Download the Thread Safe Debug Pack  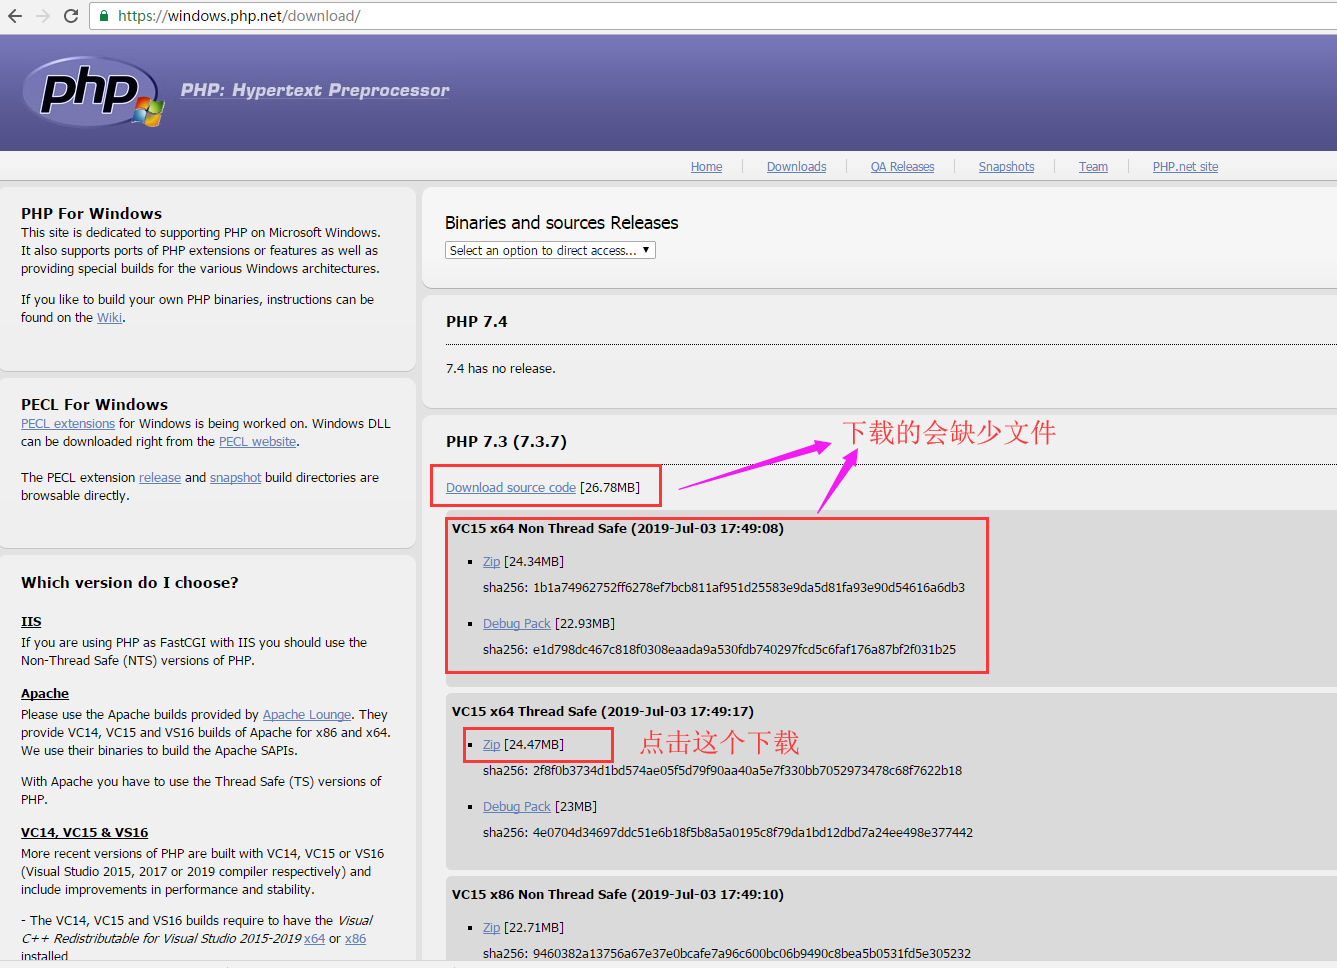[517, 806]
